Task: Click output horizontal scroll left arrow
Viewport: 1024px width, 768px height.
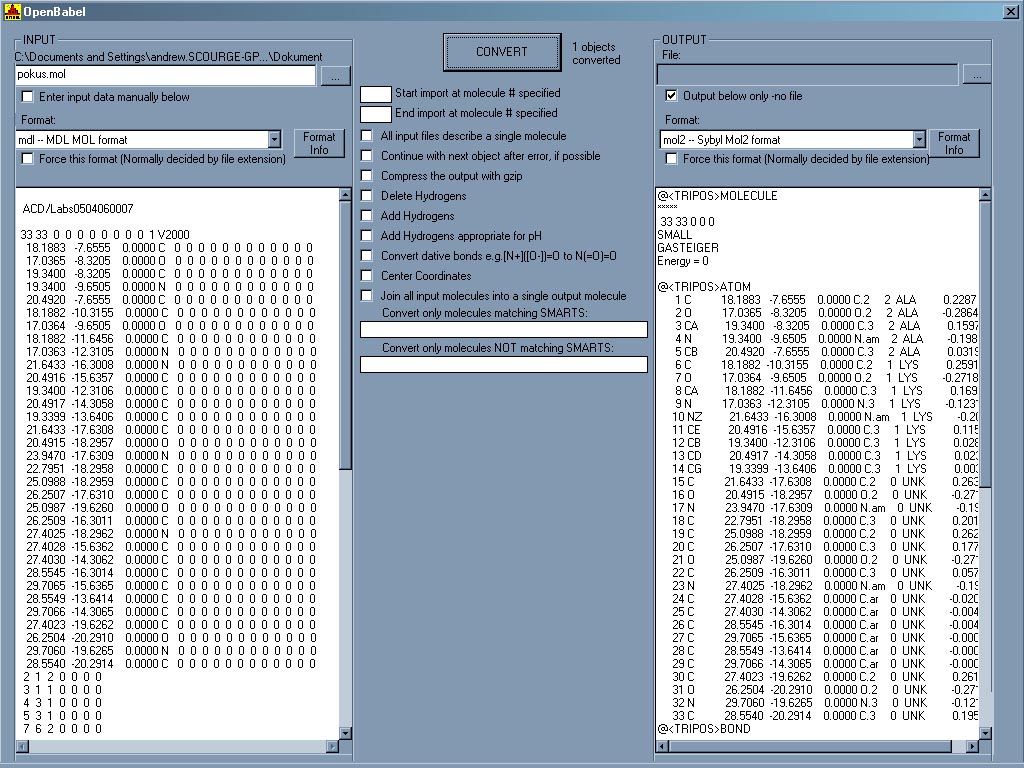Action: pos(662,746)
